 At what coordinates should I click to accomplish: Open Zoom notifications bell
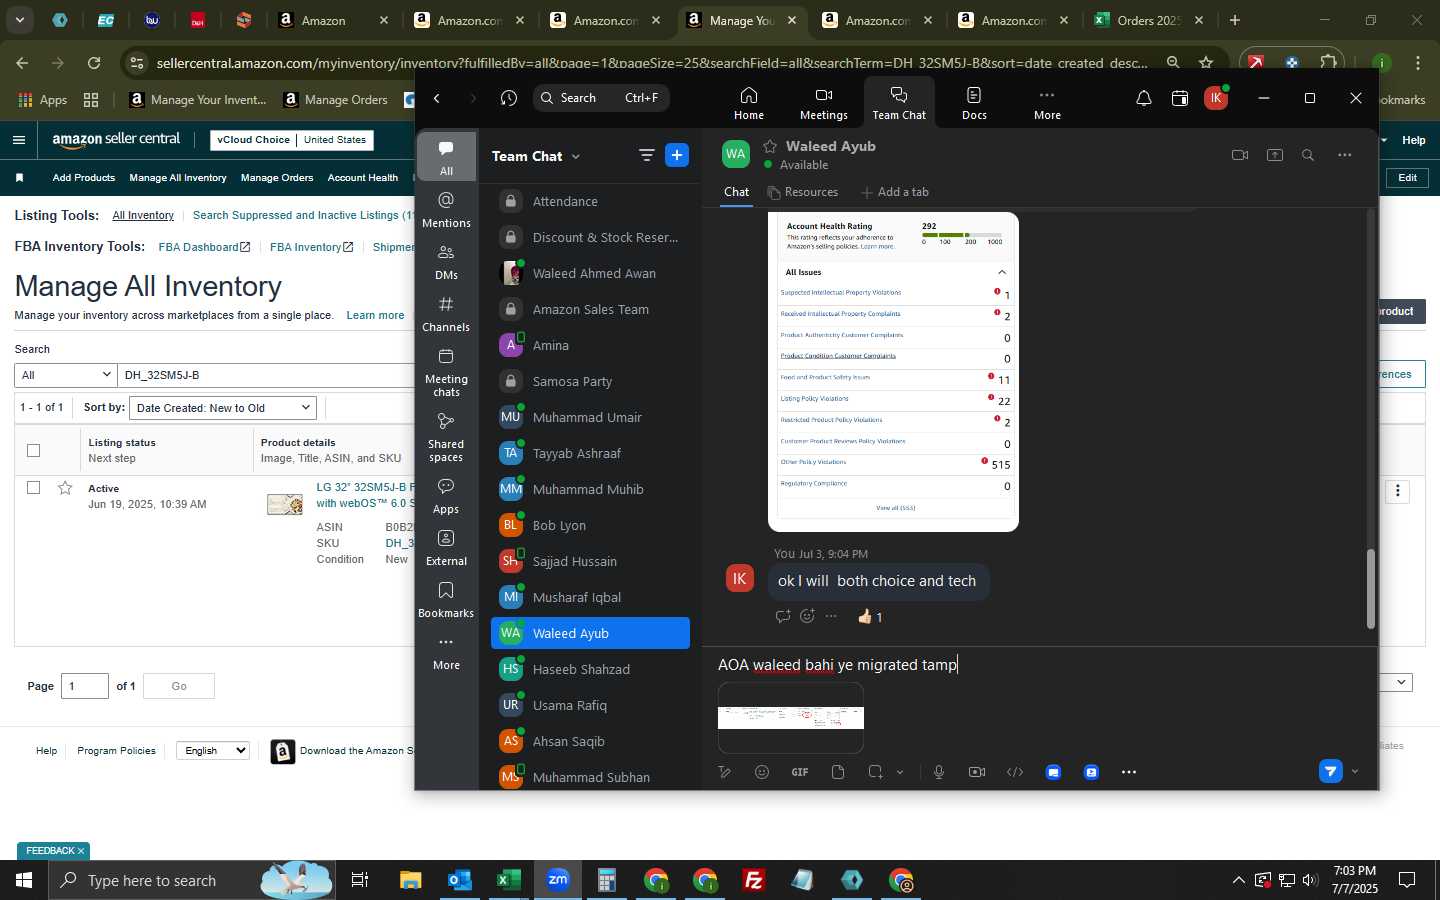click(x=1144, y=98)
